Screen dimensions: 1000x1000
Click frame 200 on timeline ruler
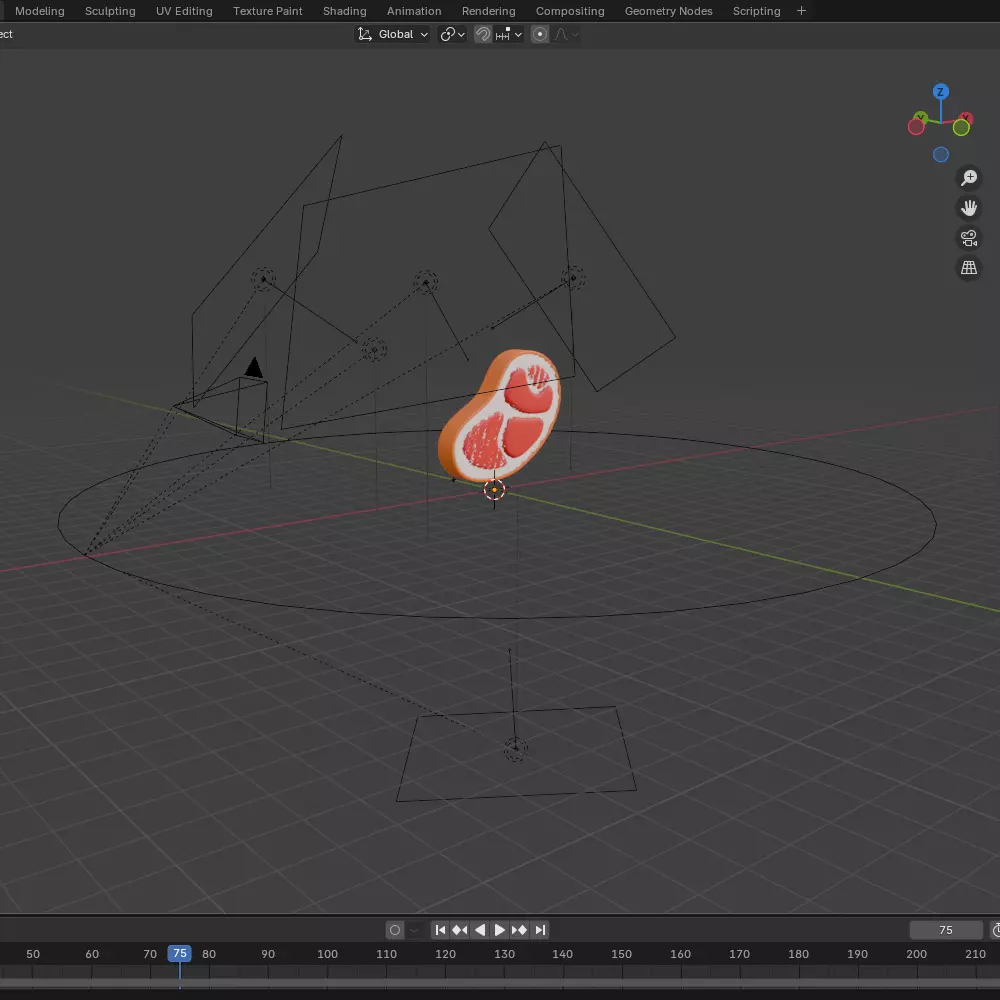(x=916, y=954)
